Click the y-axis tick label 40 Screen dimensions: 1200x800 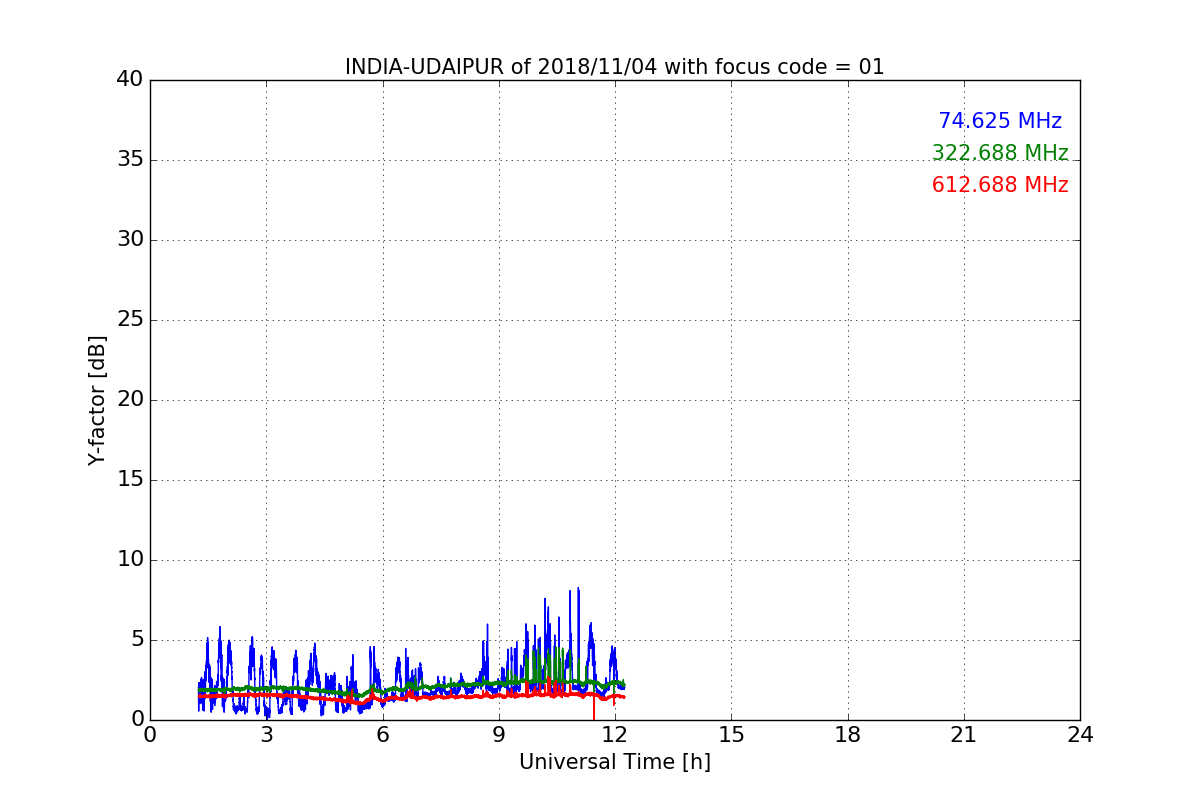tap(130, 80)
